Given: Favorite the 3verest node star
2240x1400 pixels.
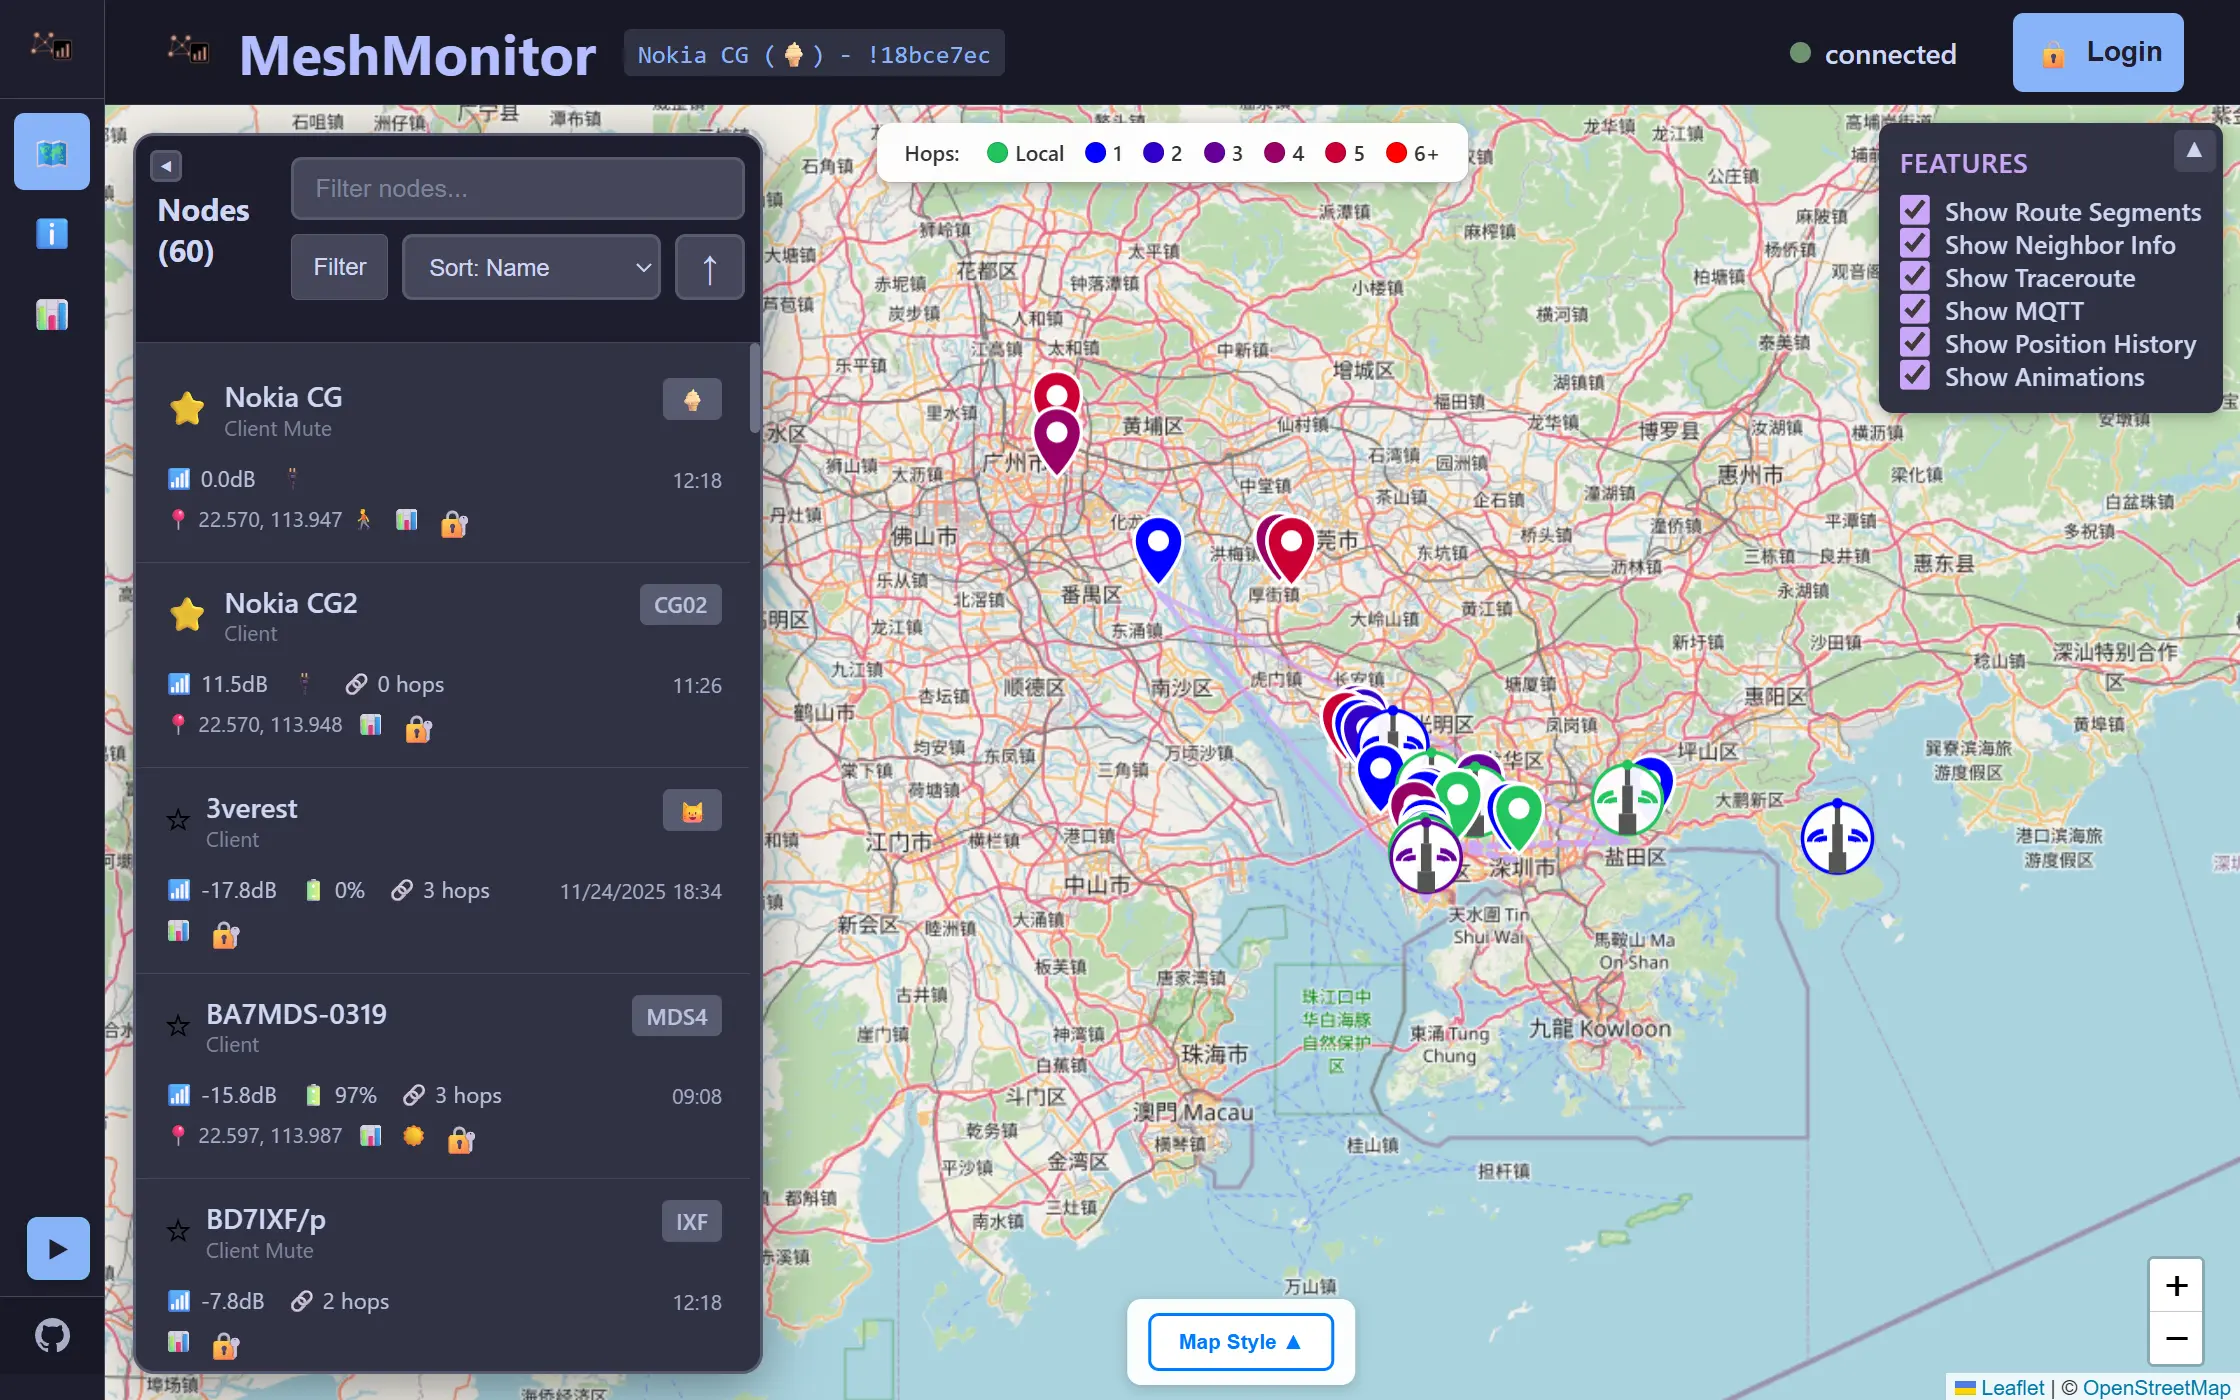Looking at the screenshot, I should [x=178, y=820].
